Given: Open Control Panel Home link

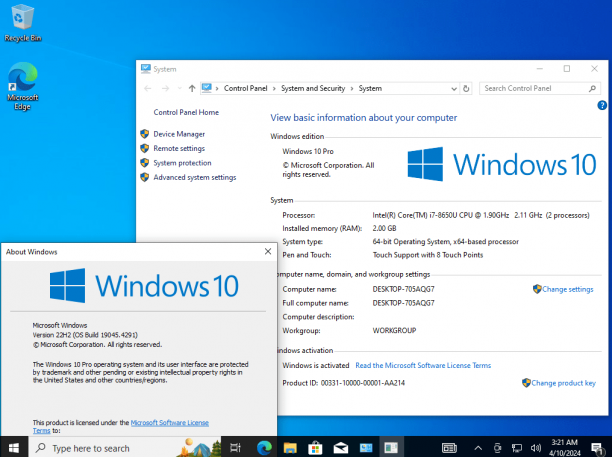Looking at the screenshot, I should (186, 112).
